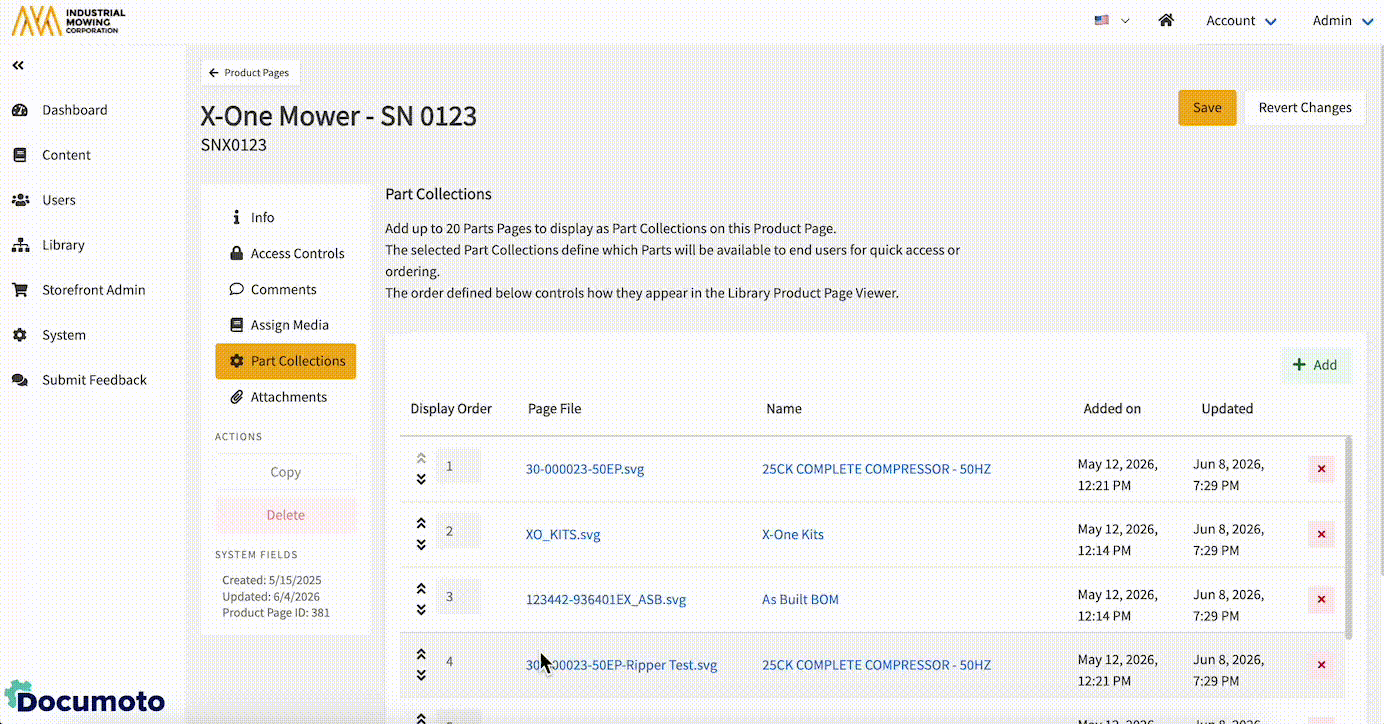1384x724 pixels.
Task: Click the Save button
Action: (1207, 108)
